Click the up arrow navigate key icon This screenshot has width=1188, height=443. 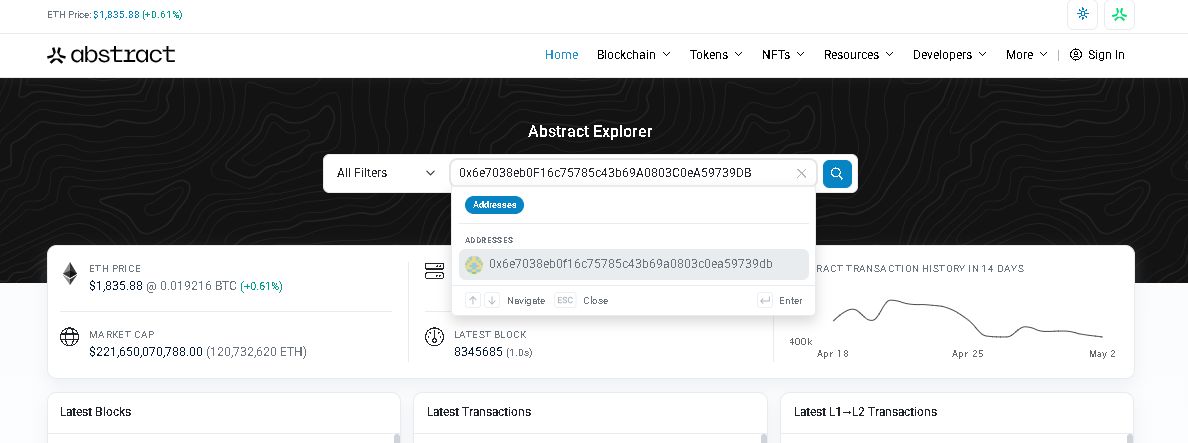(x=473, y=300)
